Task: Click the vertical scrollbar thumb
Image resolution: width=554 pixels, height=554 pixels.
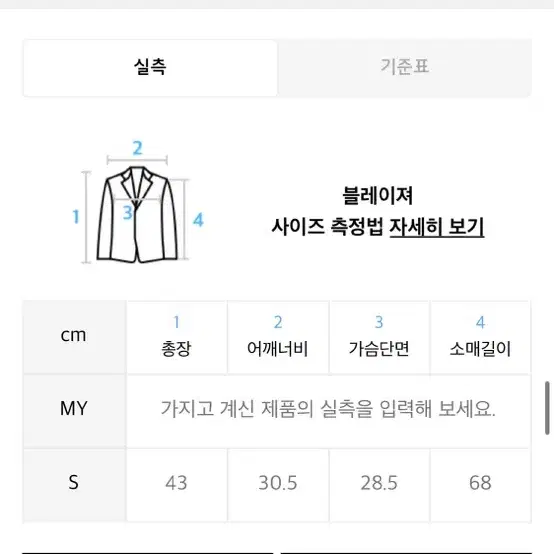Action: pyautogui.click(x=547, y=408)
